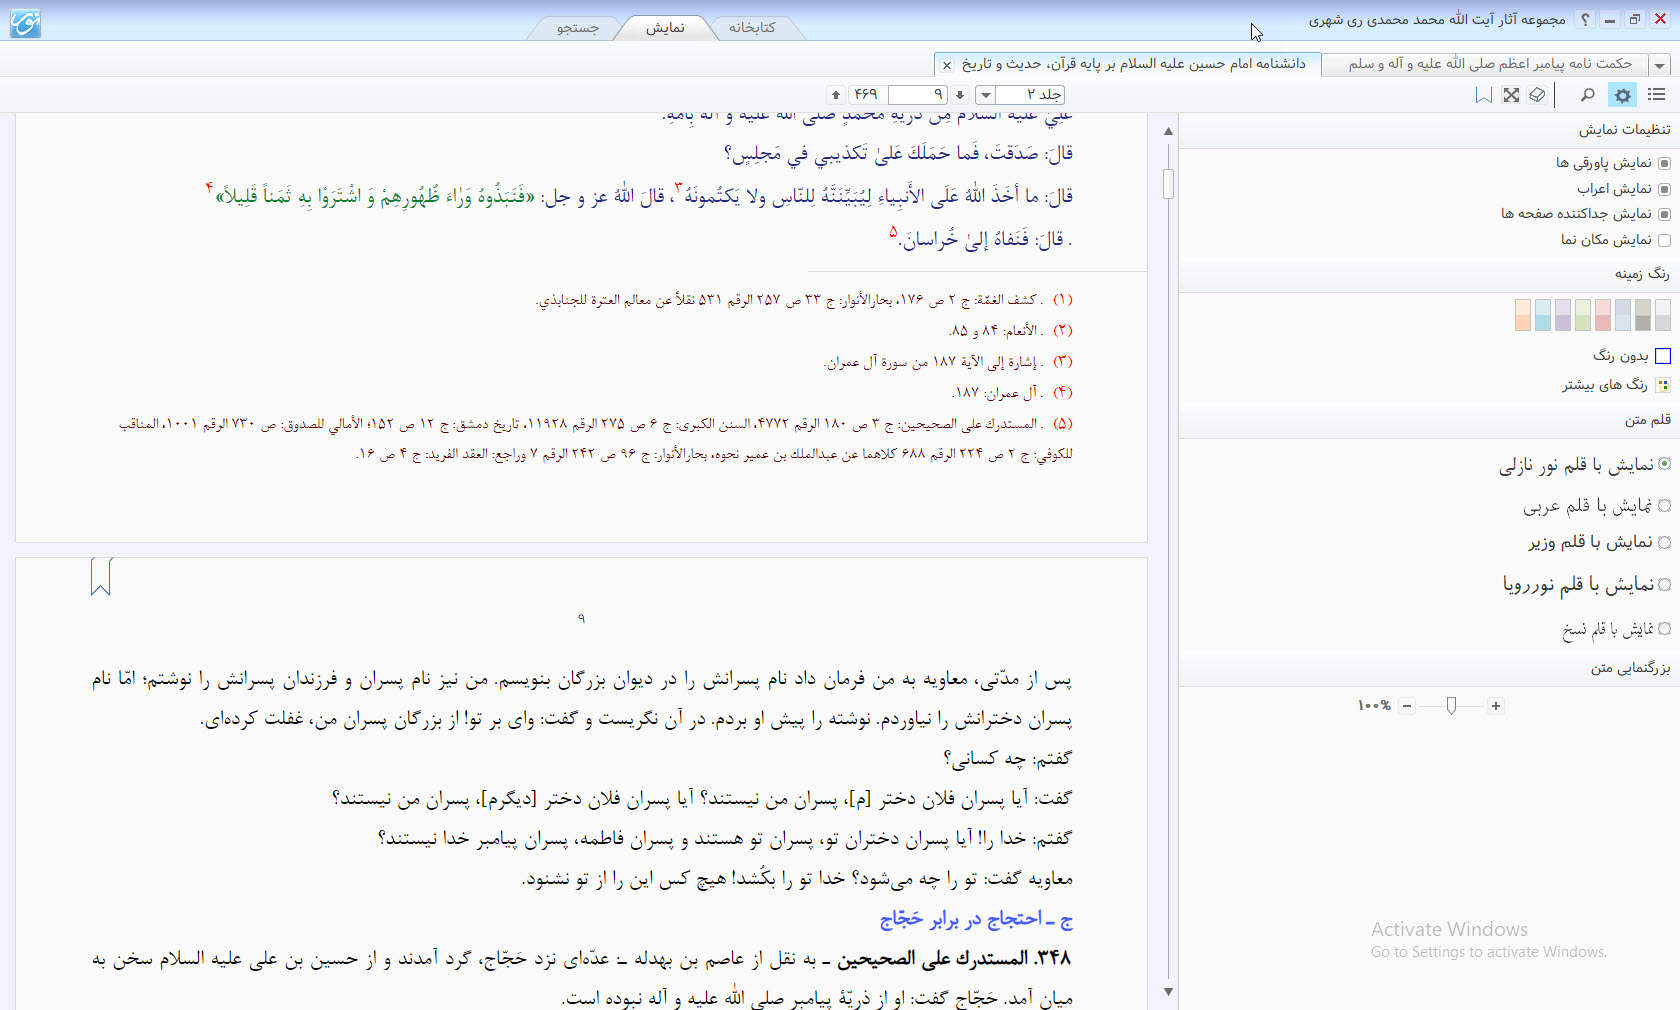Click the 'تنظیمات نمایش' panel header
The image size is (1680, 1010).
[x=1624, y=130]
